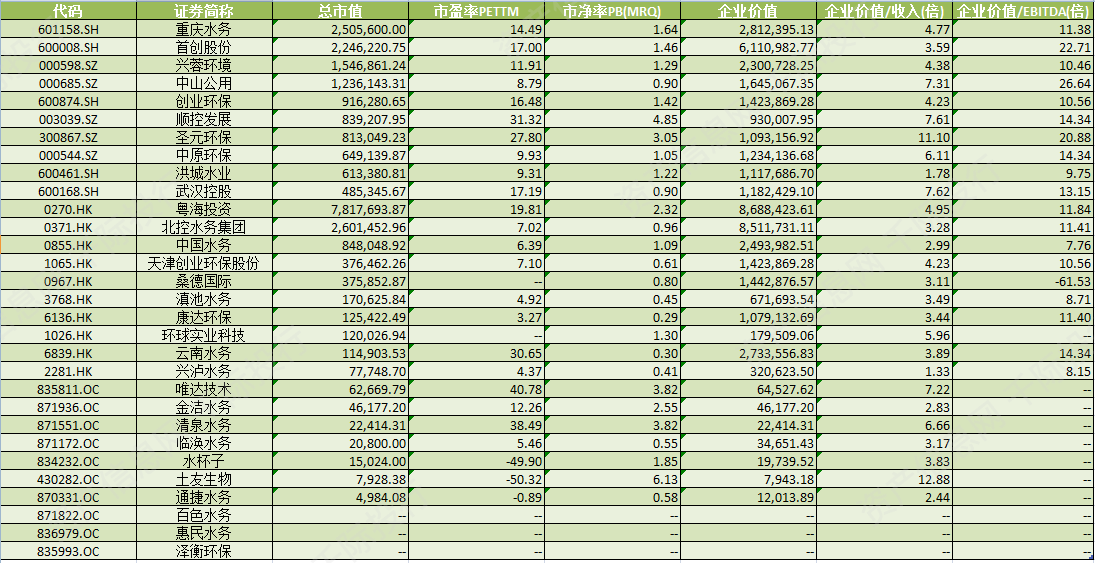
Task: Select the cell 康达环保
Action: (x=203, y=317)
